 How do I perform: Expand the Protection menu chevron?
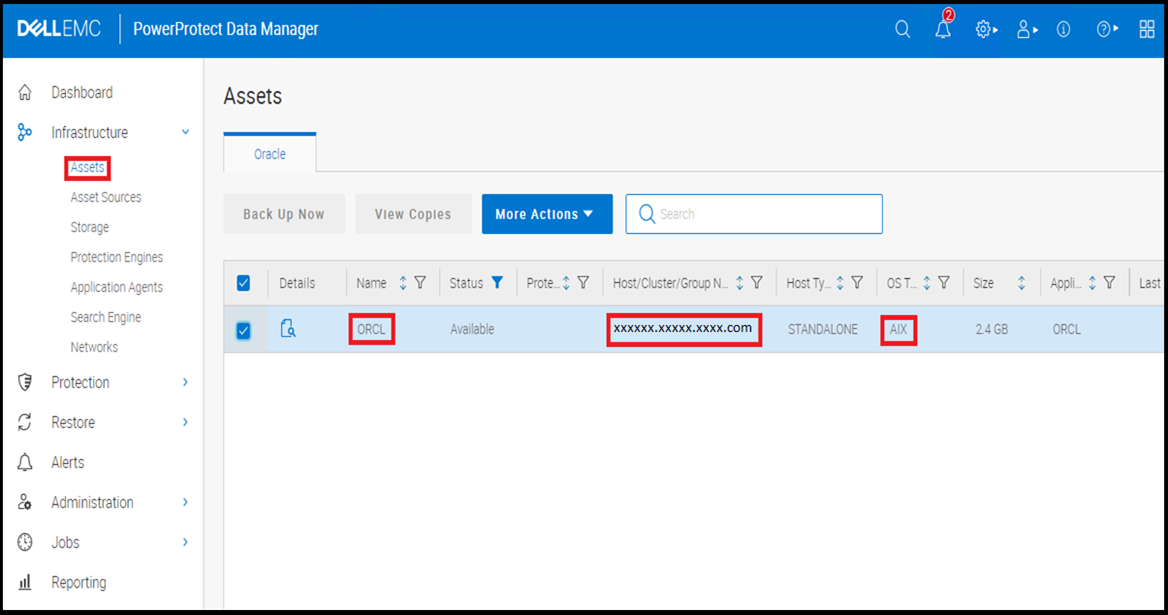click(x=185, y=382)
